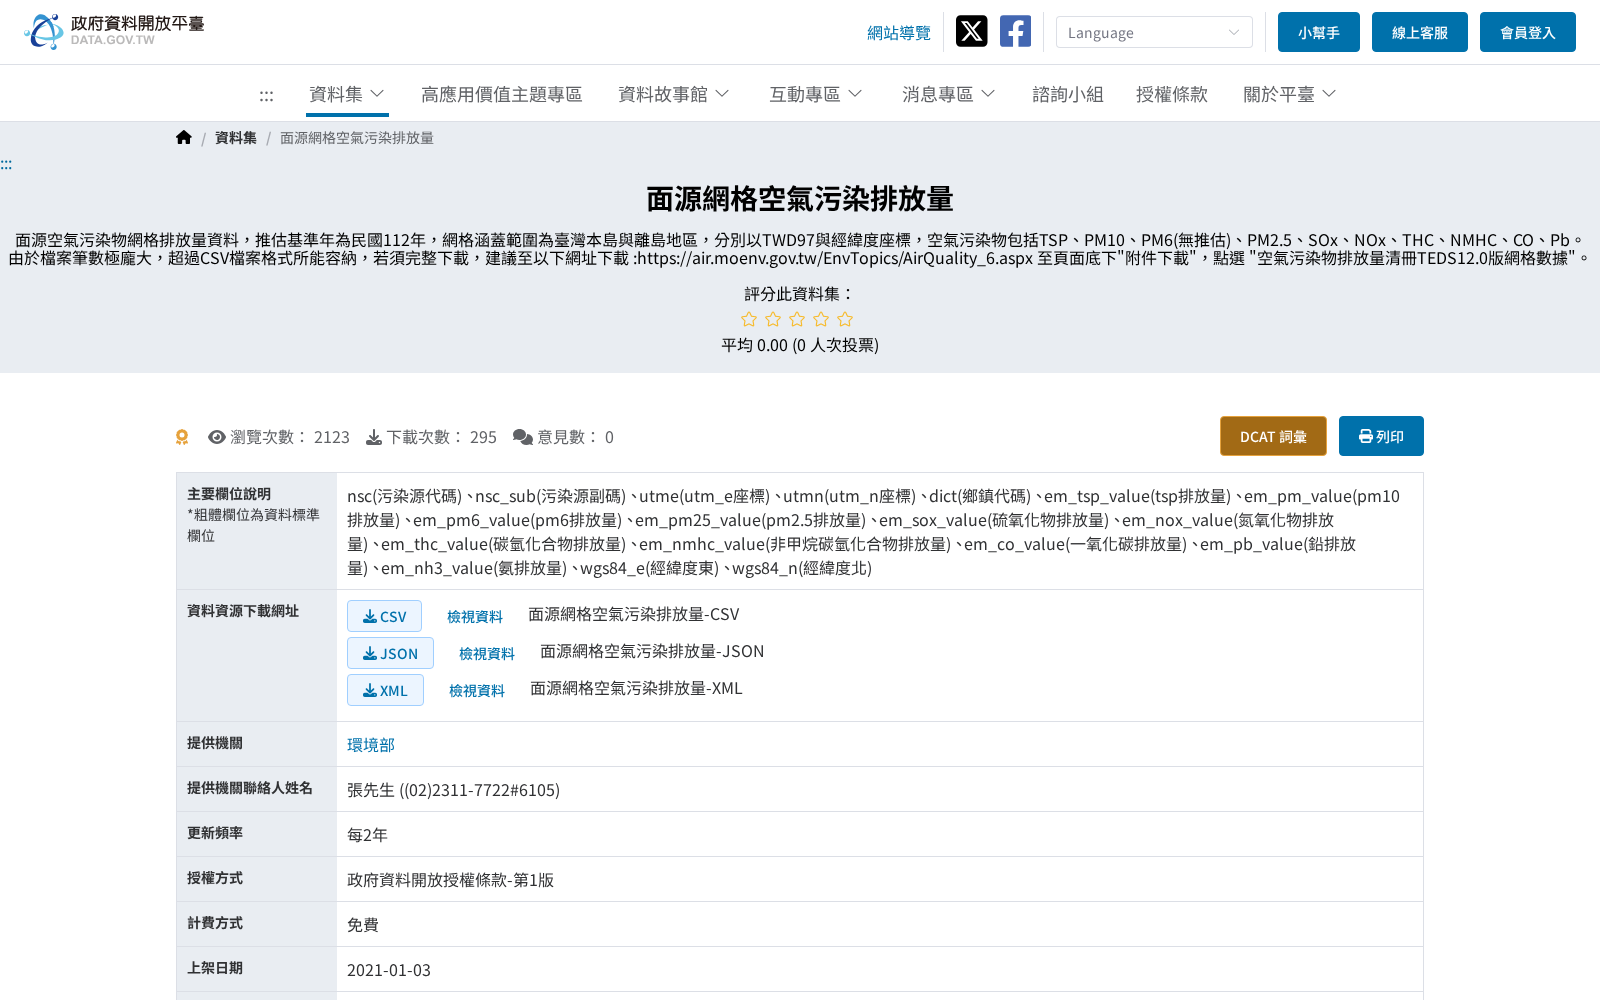Click the 資料資源下載網址 row header
The image size is (1600, 1000).
[243, 611]
